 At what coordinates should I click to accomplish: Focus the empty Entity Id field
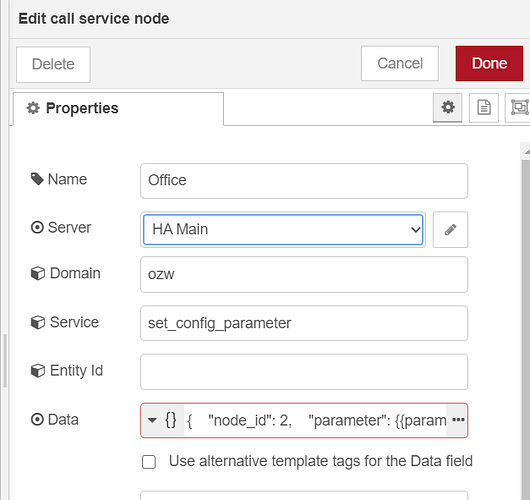pyautogui.click(x=304, y=372)
